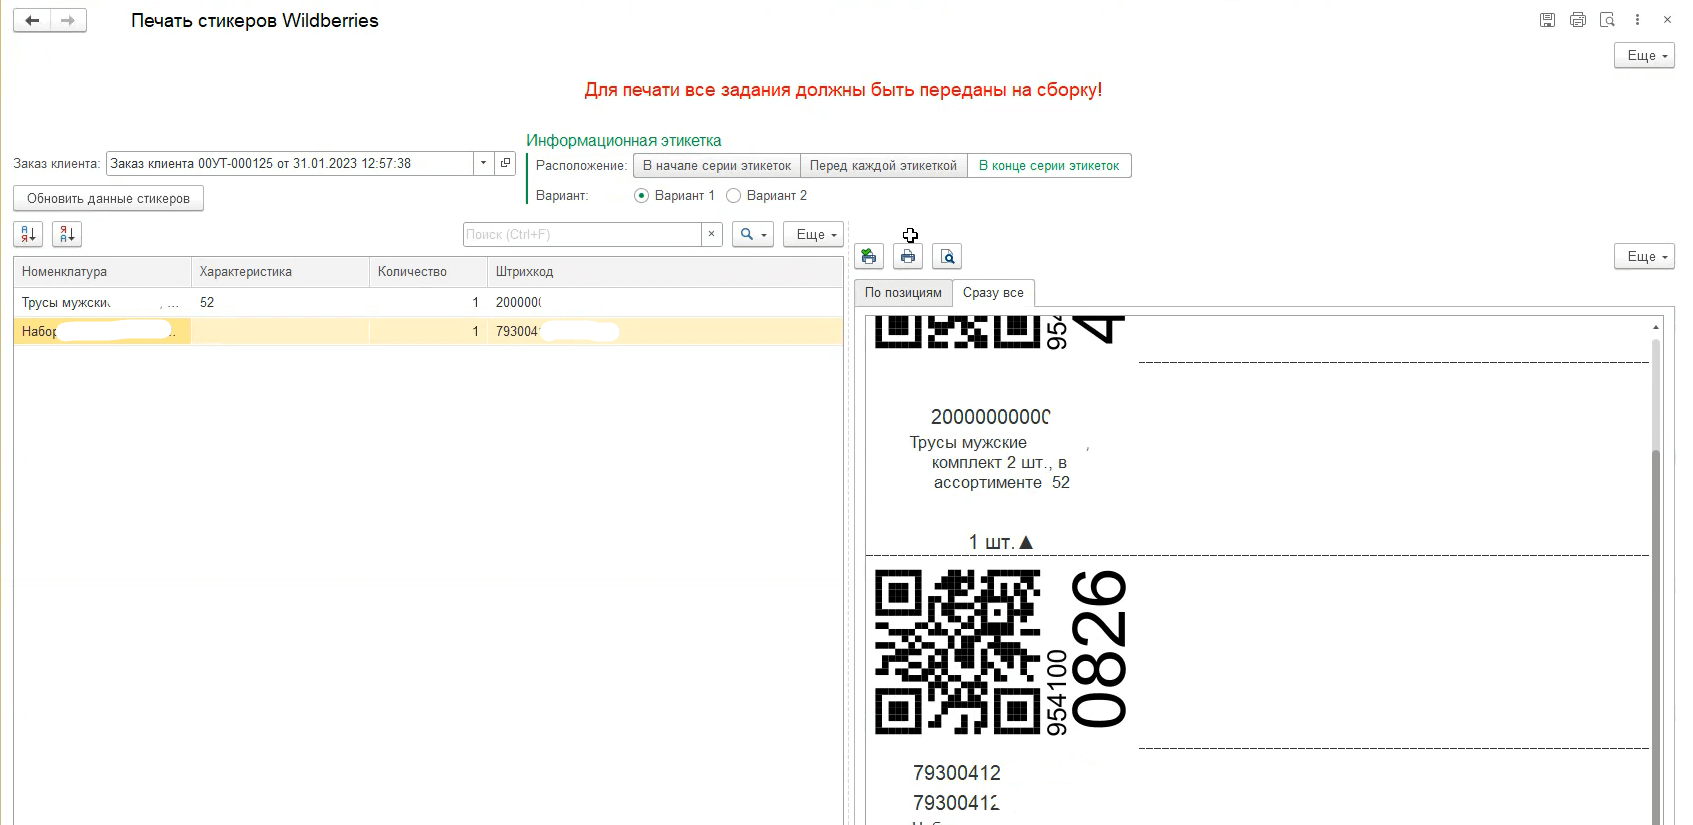
Task: Sort by the Характеристика column header
Action: click(280, 272)
